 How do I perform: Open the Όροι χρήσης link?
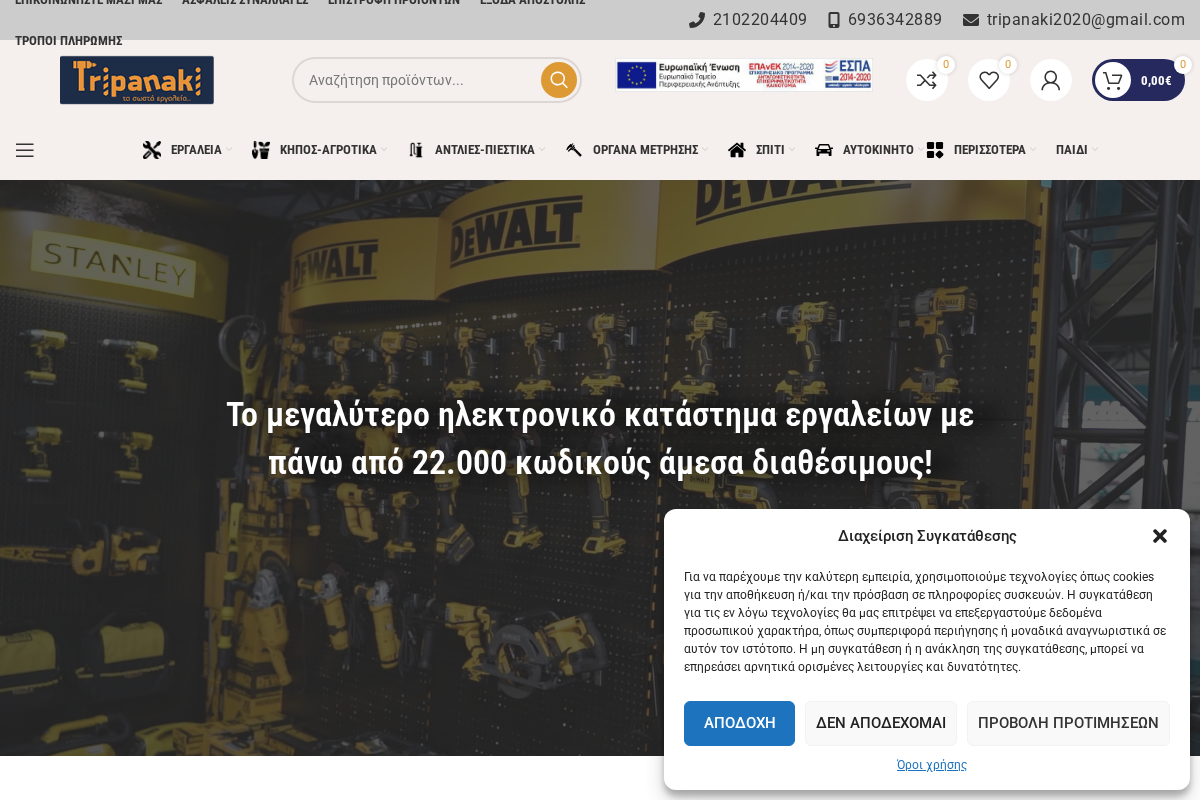coord(932,765)
